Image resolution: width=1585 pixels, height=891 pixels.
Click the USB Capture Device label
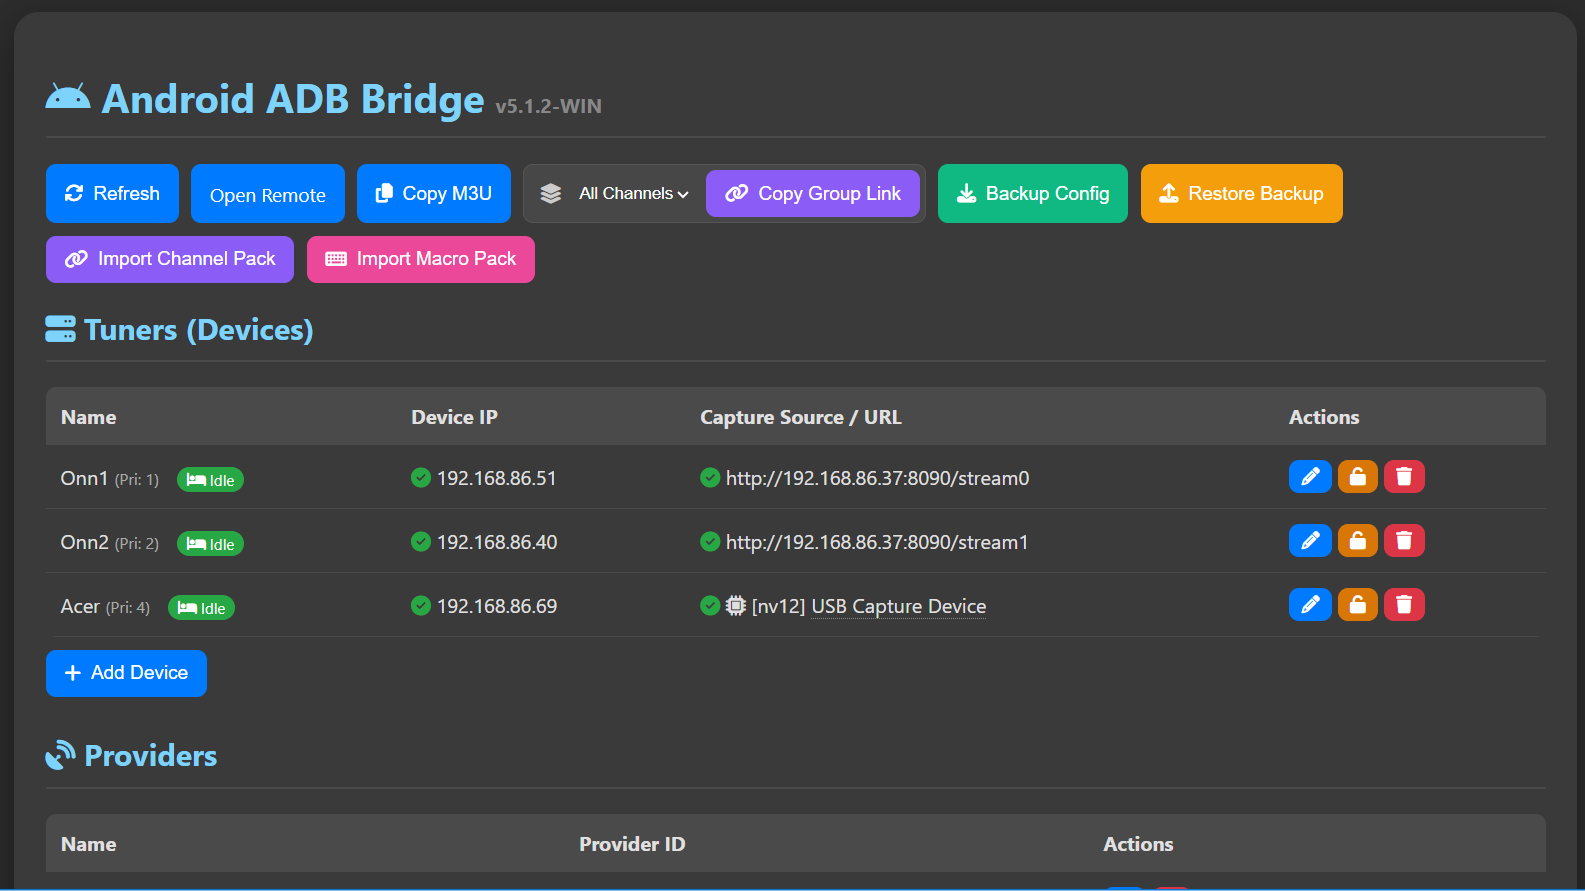898,606
